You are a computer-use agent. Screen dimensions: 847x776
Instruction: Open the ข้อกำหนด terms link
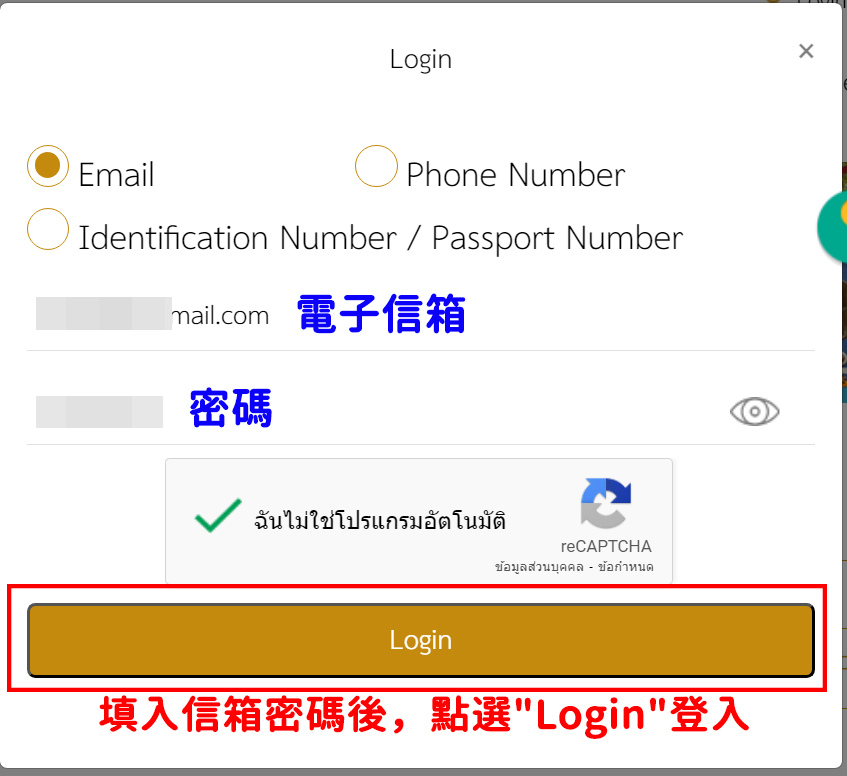point(626,567)
